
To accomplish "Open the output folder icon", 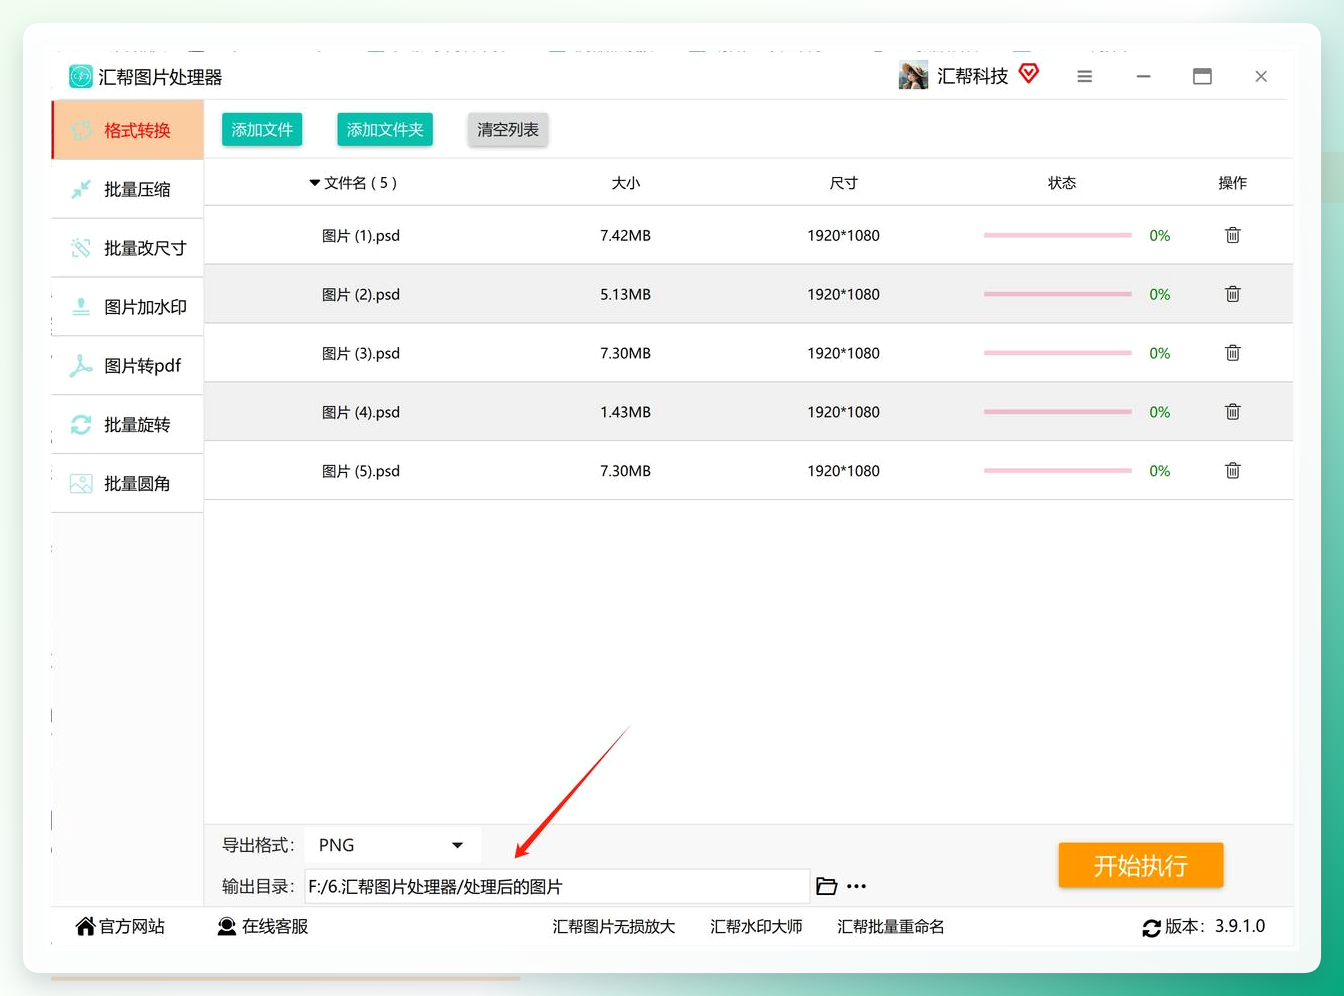I will 826,886.
